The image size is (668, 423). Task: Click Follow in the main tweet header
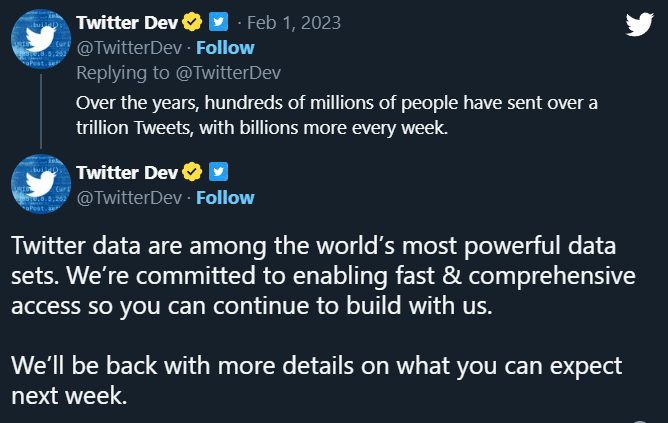(225, 198)
